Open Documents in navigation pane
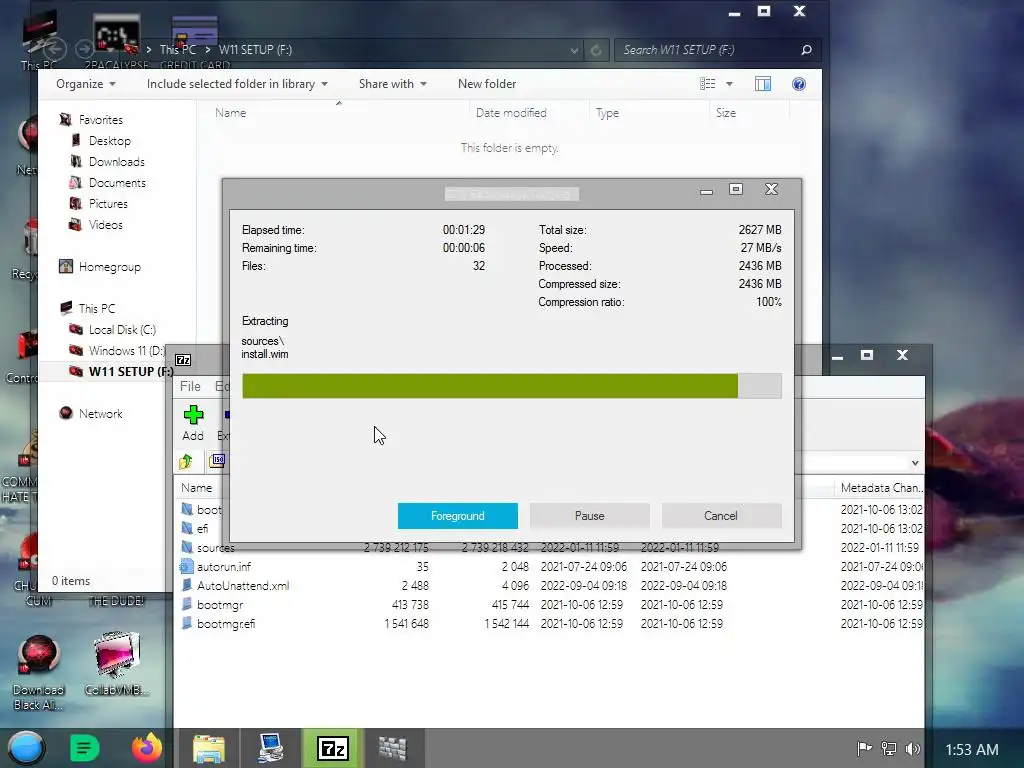The image size is (1024, 768). [118, 182]
